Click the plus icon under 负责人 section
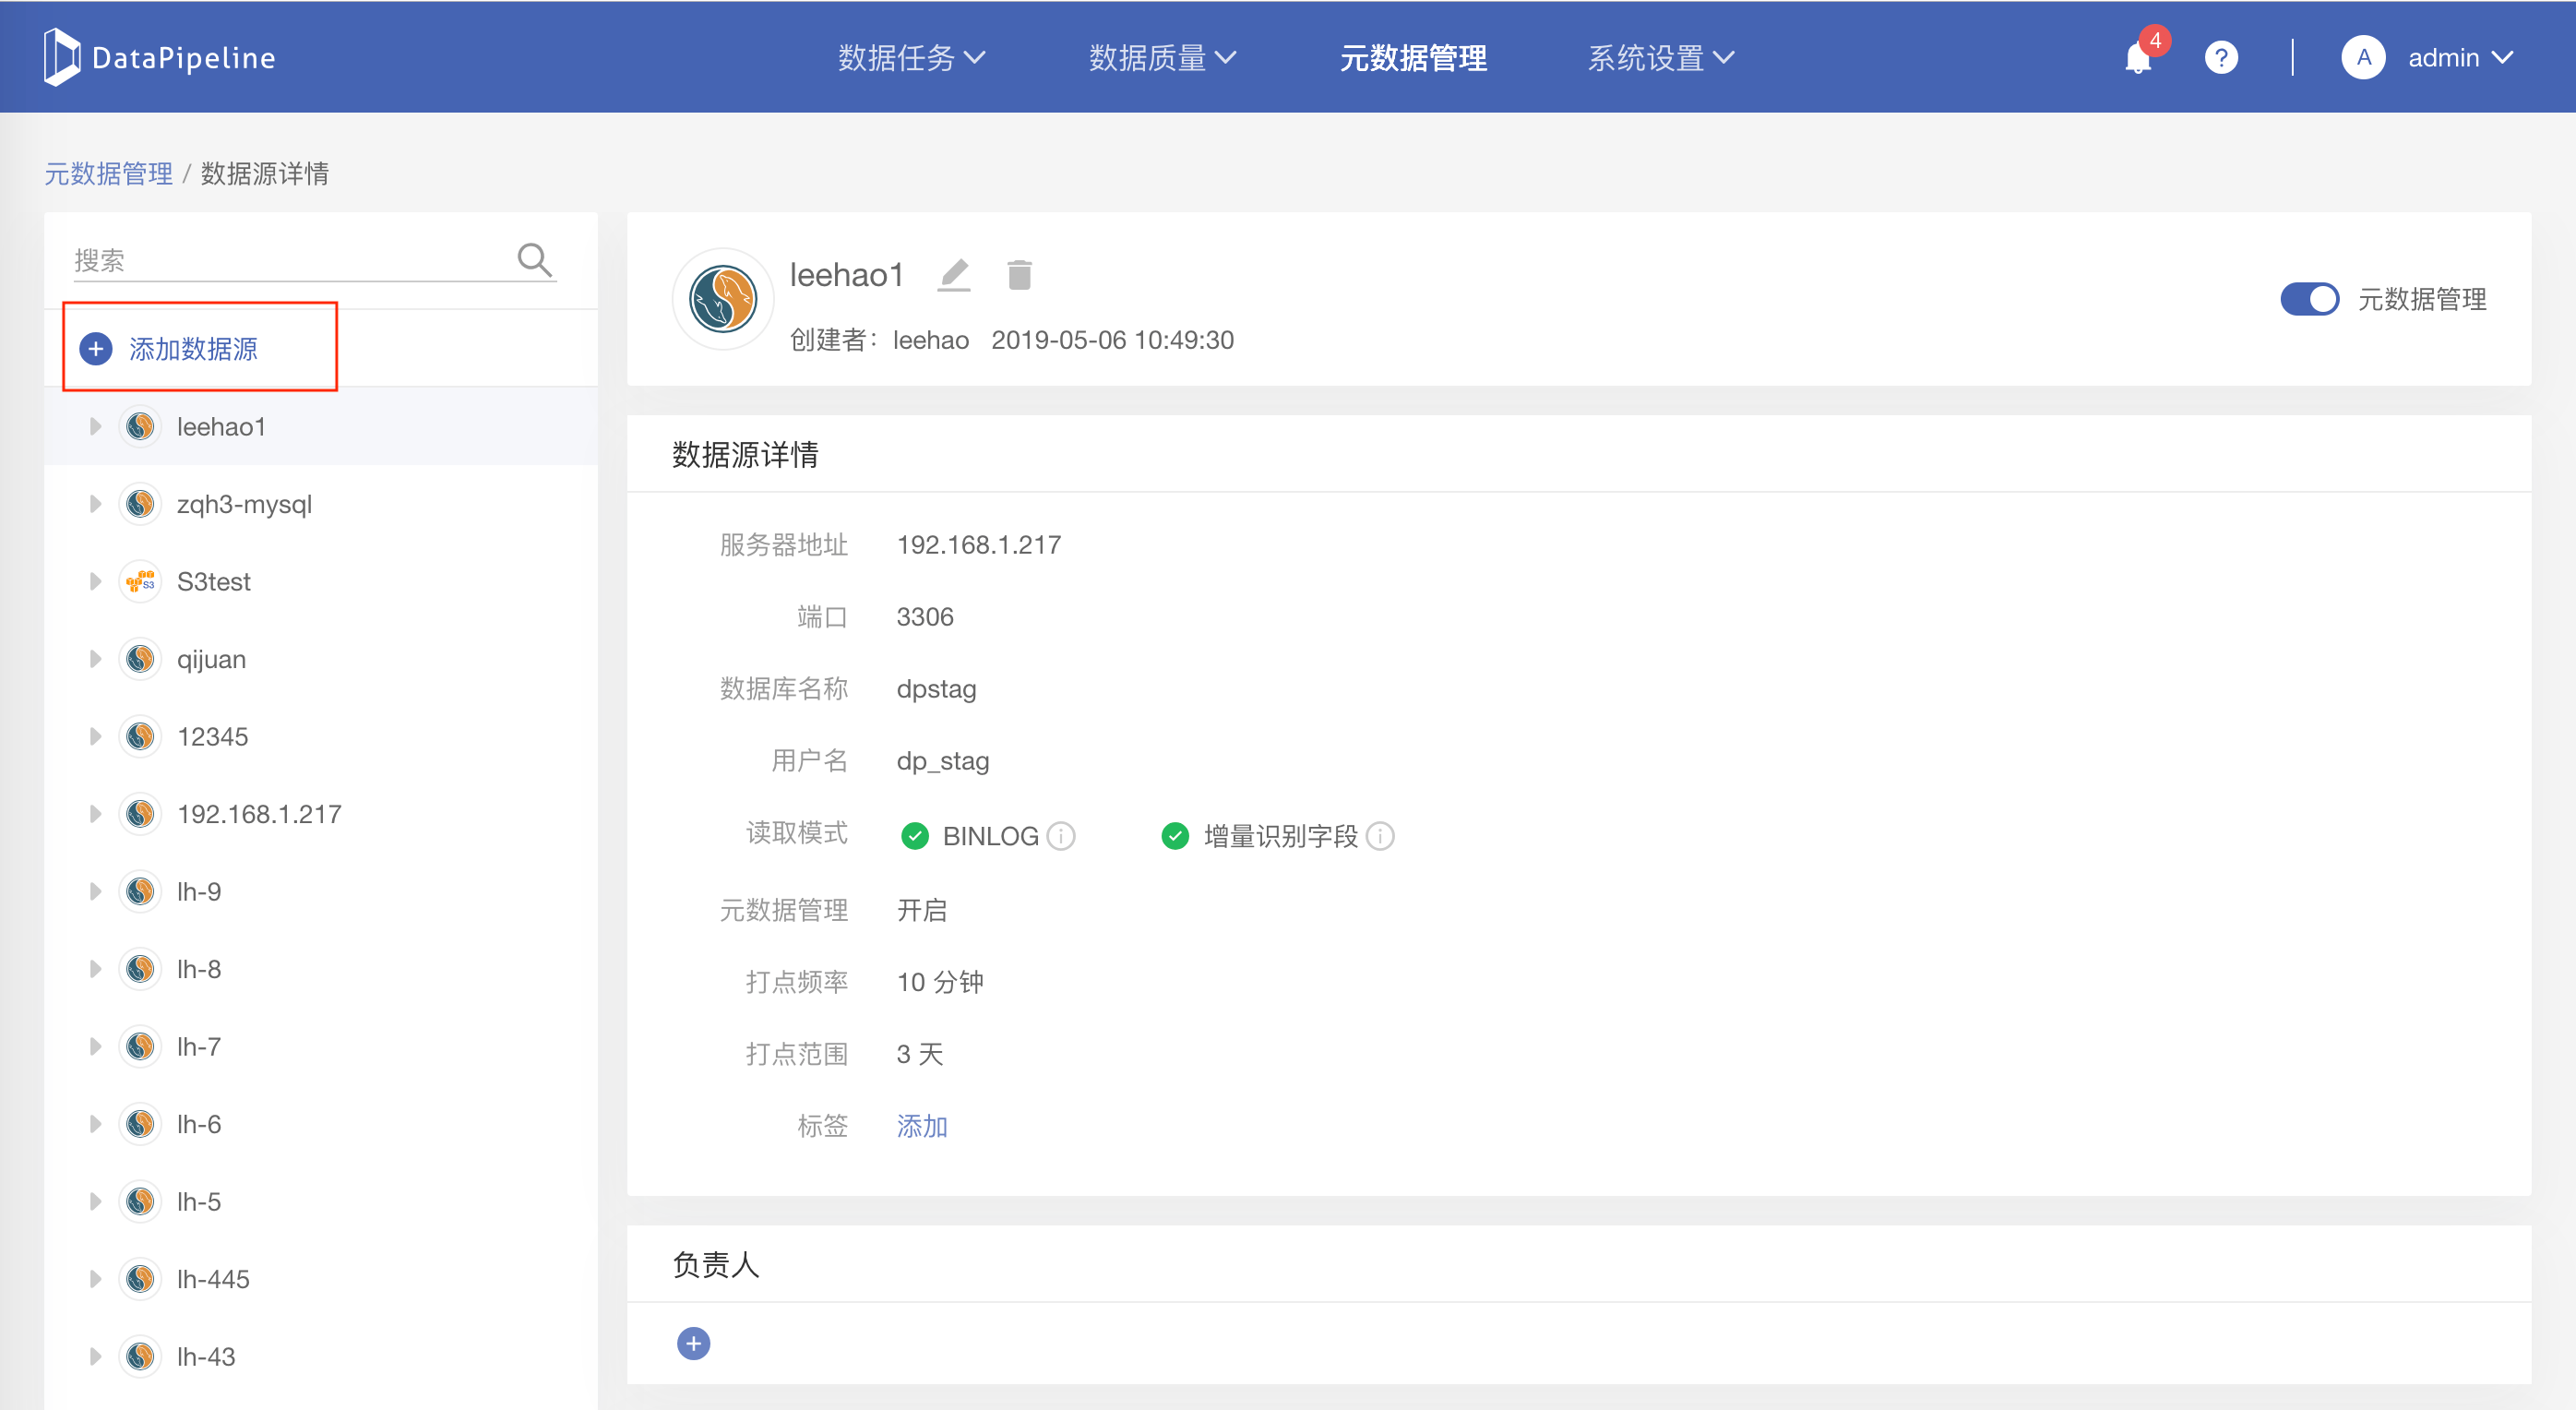This screenshot has height=1410, width=2576. click(x=693, y=1343)
